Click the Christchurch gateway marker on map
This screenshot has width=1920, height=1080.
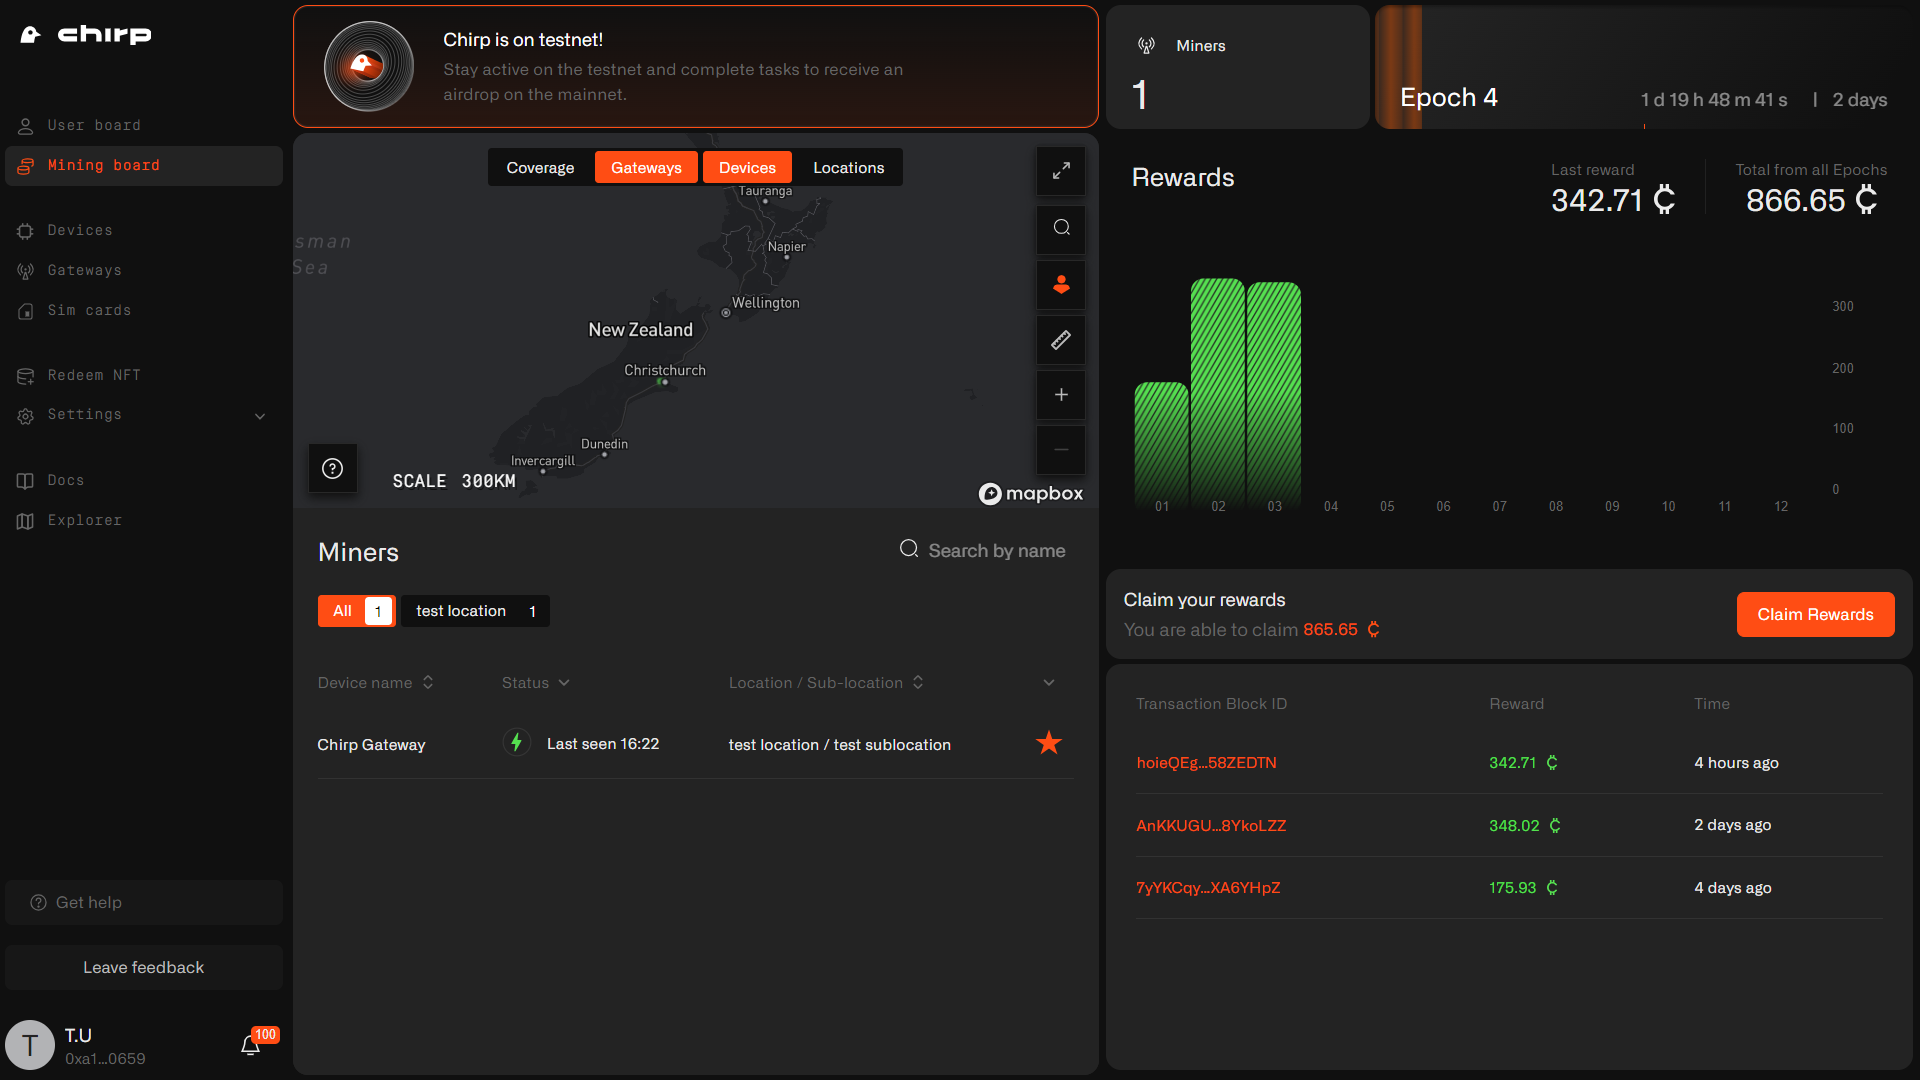663,382
